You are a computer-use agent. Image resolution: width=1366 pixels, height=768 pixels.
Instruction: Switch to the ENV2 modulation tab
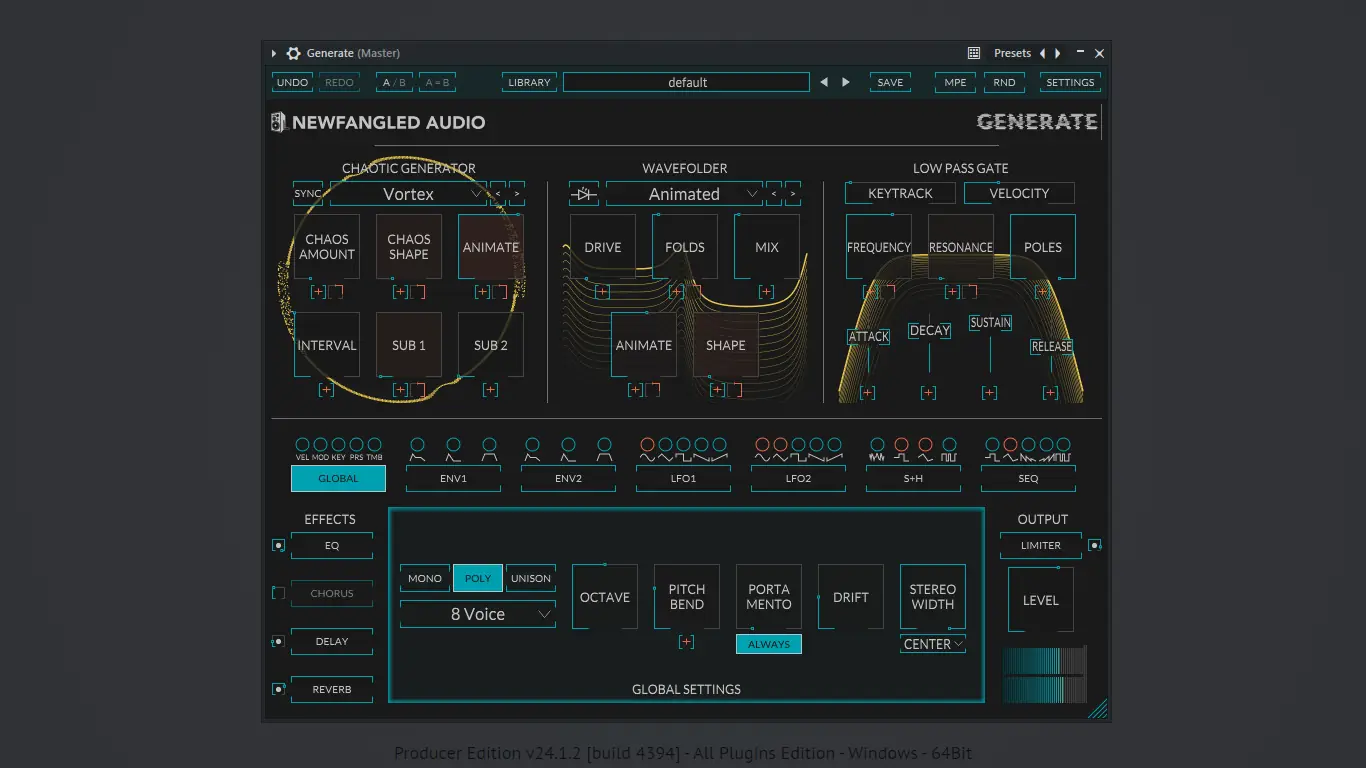568,478
